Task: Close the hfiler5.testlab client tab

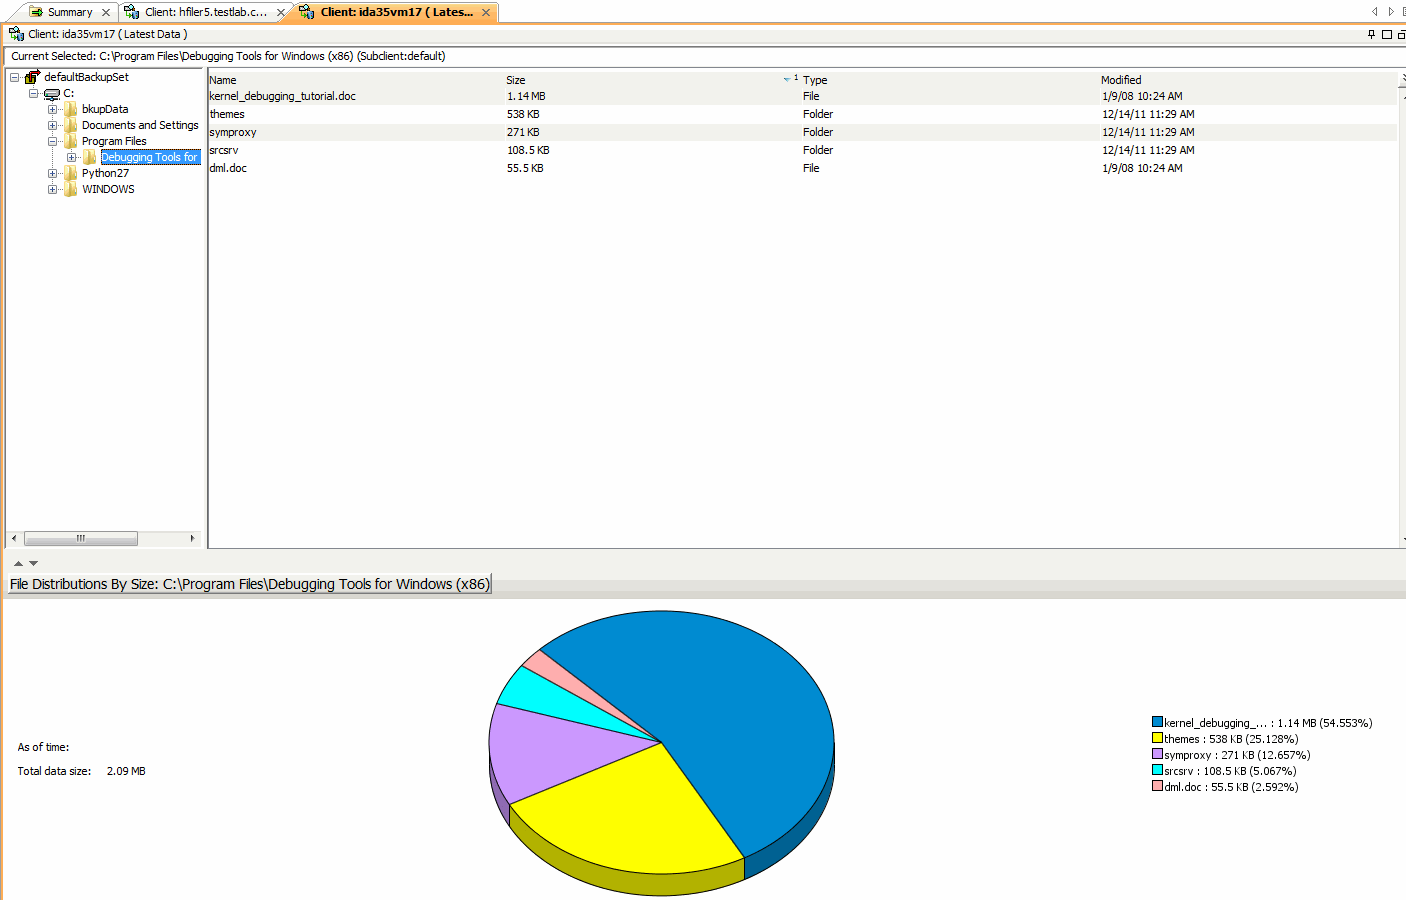Action: pyautogui.click(x=281, y=13)
